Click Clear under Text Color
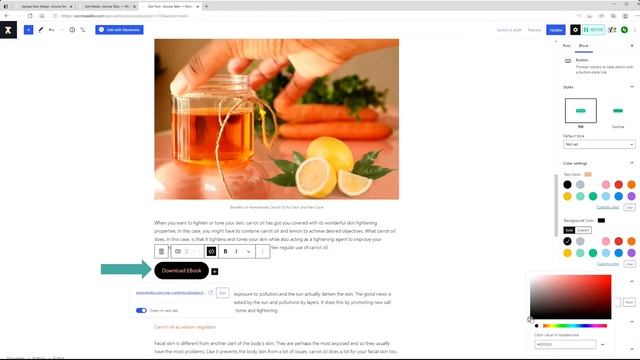640x360 pixels. [x=629, y=207]
